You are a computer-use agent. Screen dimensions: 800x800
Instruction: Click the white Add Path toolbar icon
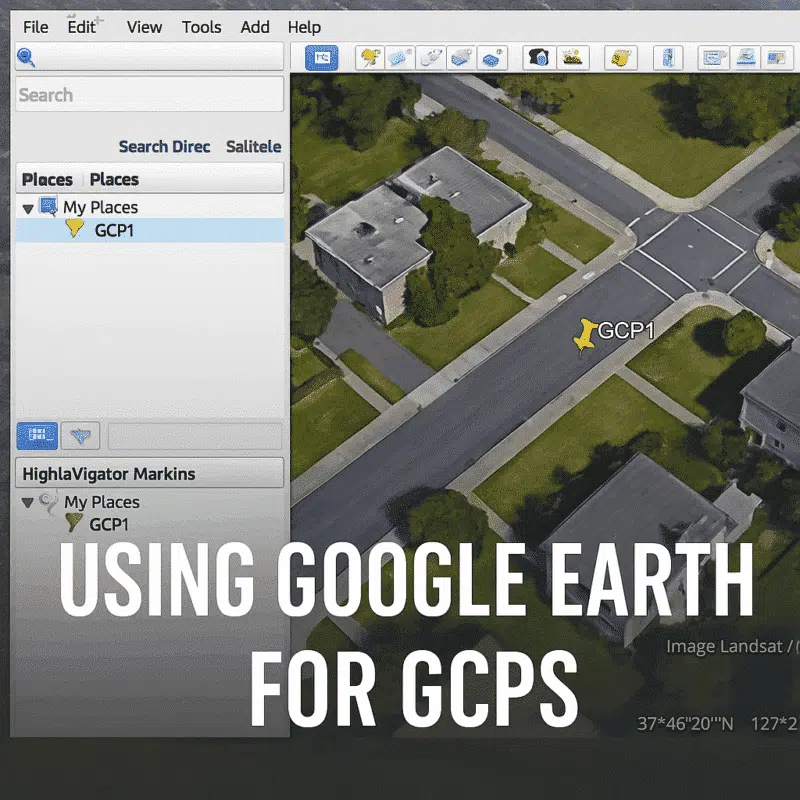coord(431,58)
